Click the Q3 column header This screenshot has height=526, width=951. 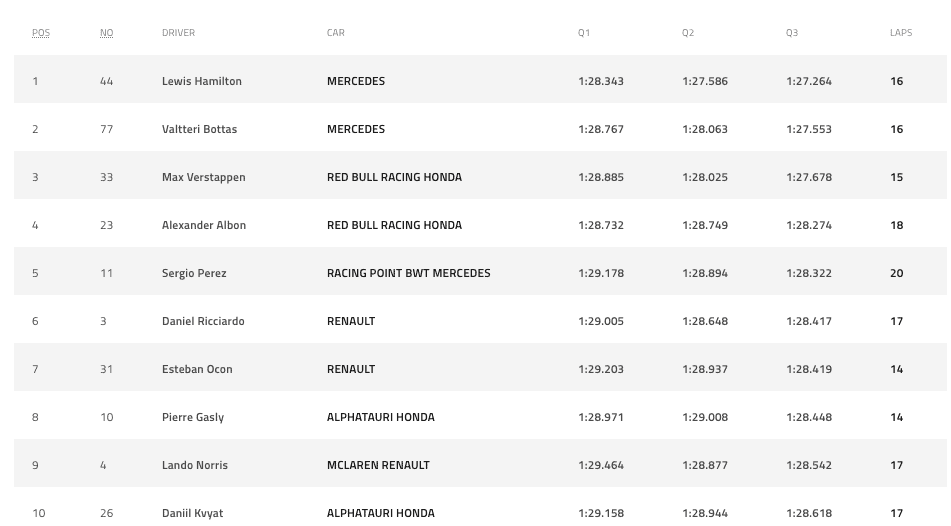(791, 33)
